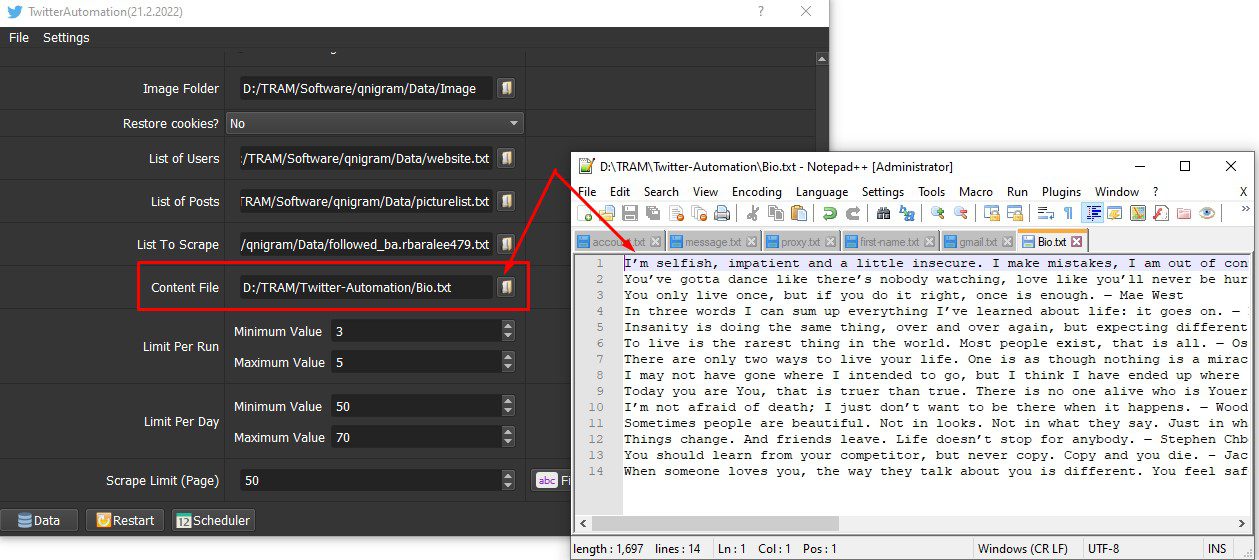The image size is (1259, 560).
Task: Toggle Show All Characters pilcrow icon
Action: point(1068,213)
